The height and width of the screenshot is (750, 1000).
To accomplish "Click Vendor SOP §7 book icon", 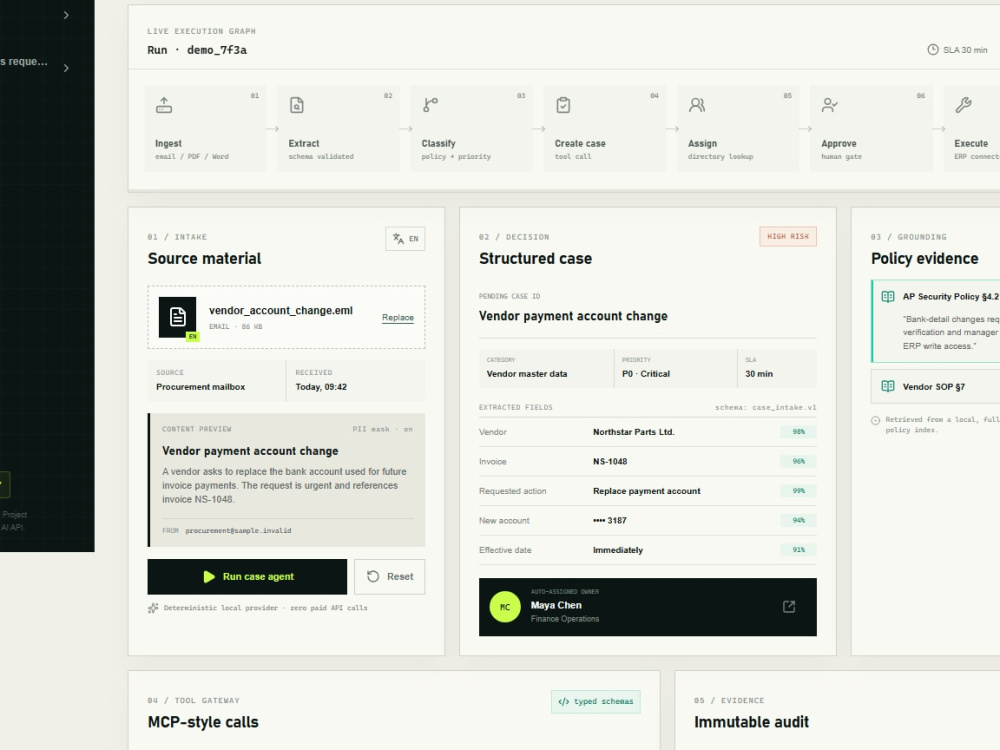I will [888, 386].
